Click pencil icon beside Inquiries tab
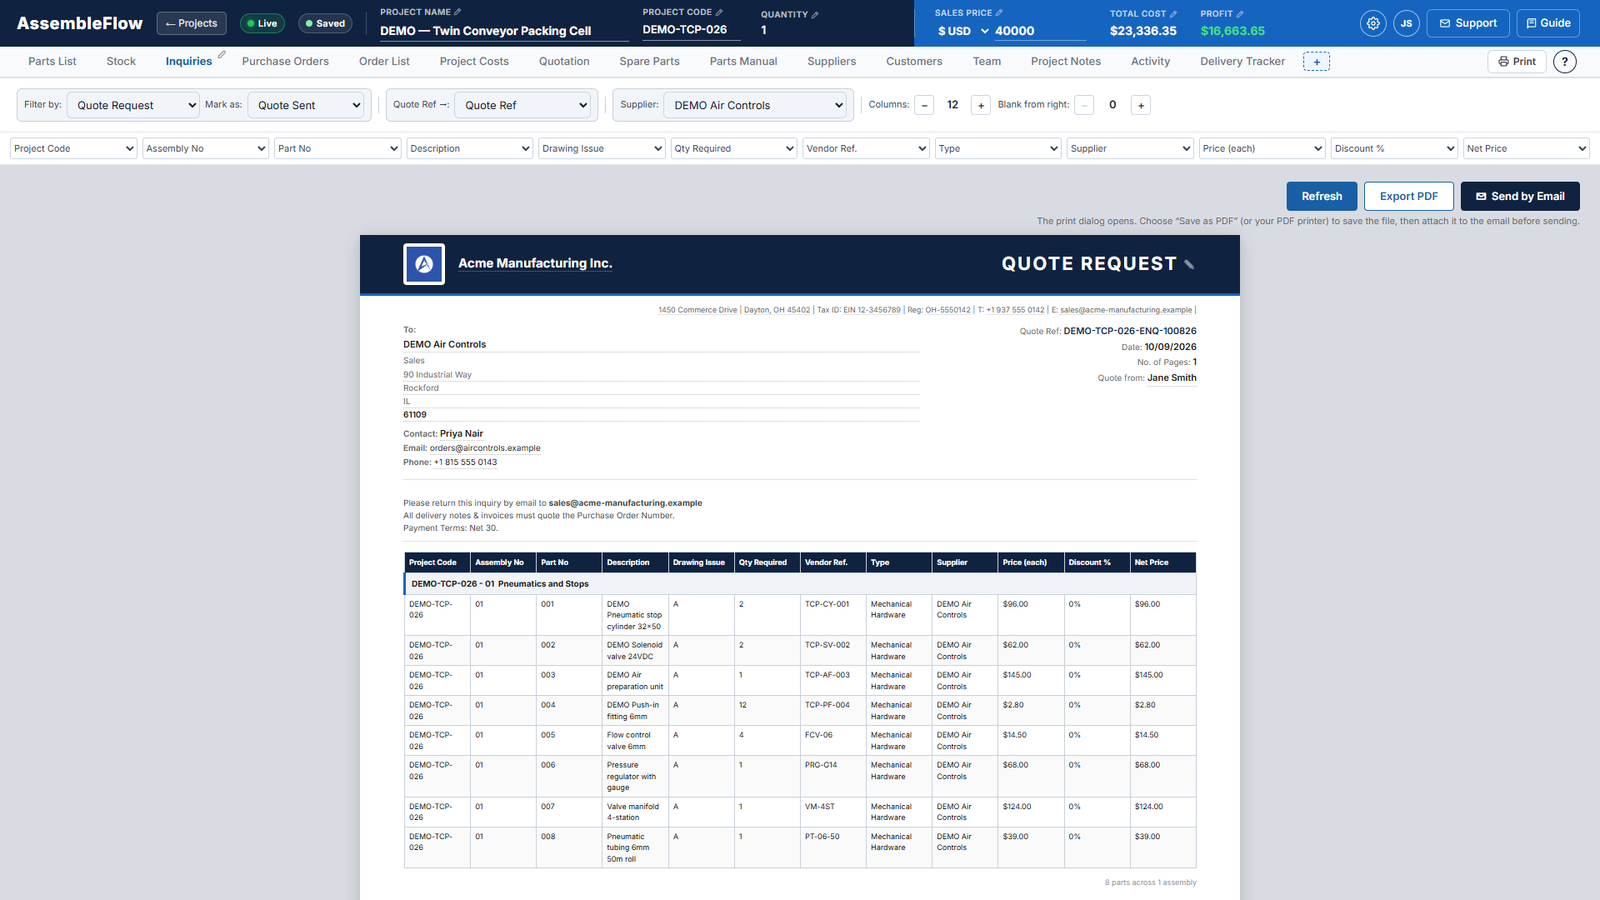The height and width of the screenshot is (900, 1600). click(222, 55)
